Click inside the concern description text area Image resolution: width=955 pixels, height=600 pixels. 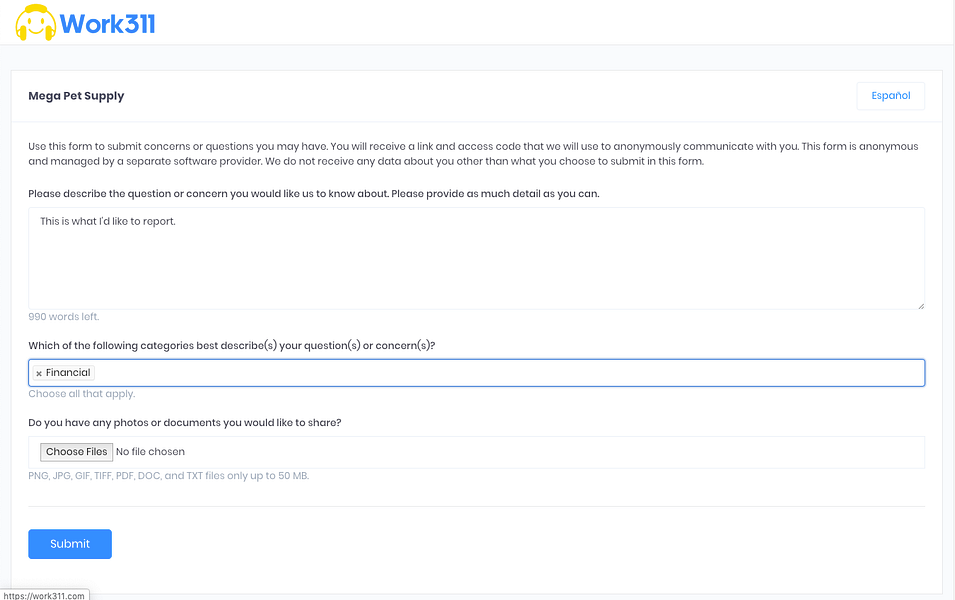476,258
